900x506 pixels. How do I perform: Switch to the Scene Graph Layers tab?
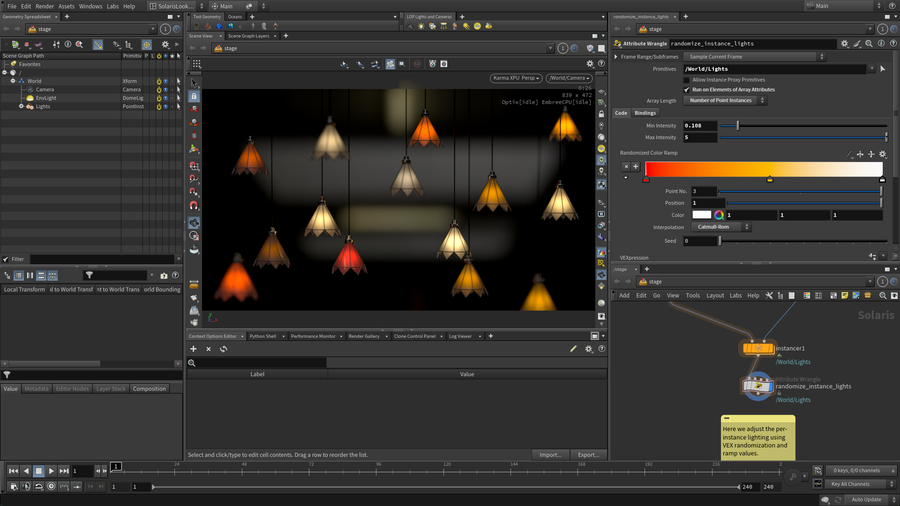coord(249,36)
